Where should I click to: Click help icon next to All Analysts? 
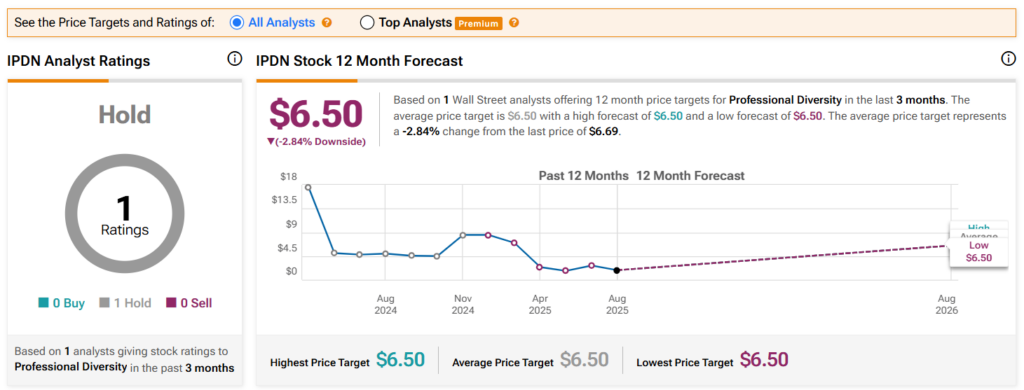coord(327,22)
